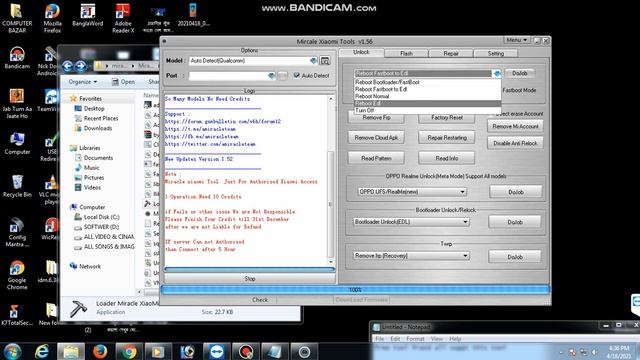Expand the Organize menu in Explorer
The width and height of the screenshot is (640, 360).
point(83,82)
